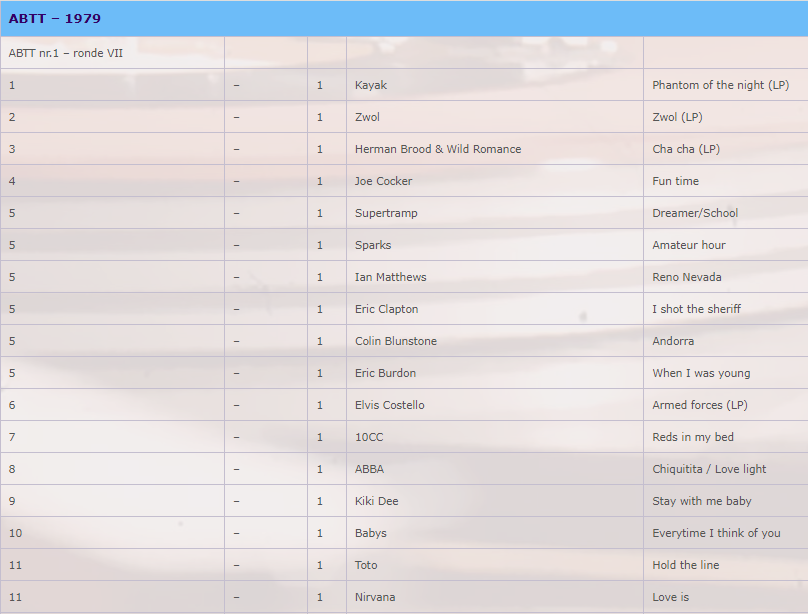Select 'Armed forces (LP)' by Elvis Costello
Viewport: 808px width, 614px height.
click(x=699, y=405)
